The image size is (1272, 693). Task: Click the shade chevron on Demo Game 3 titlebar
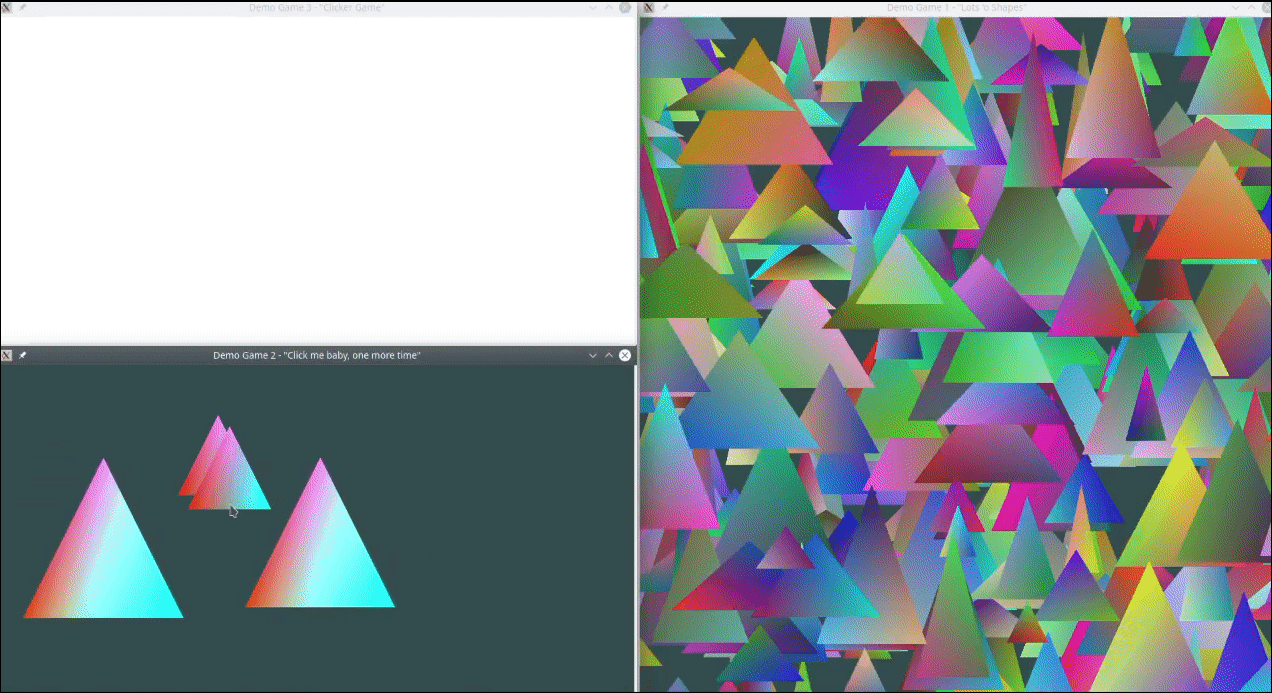(x=593, y=7)
